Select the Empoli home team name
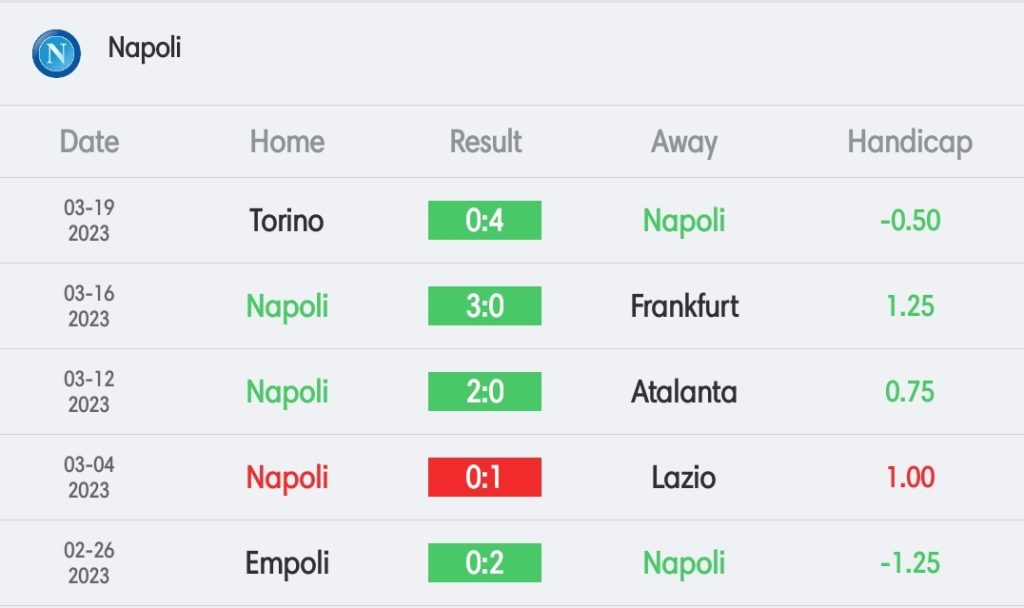1024x608 pixels. click(x=287, y=564)
